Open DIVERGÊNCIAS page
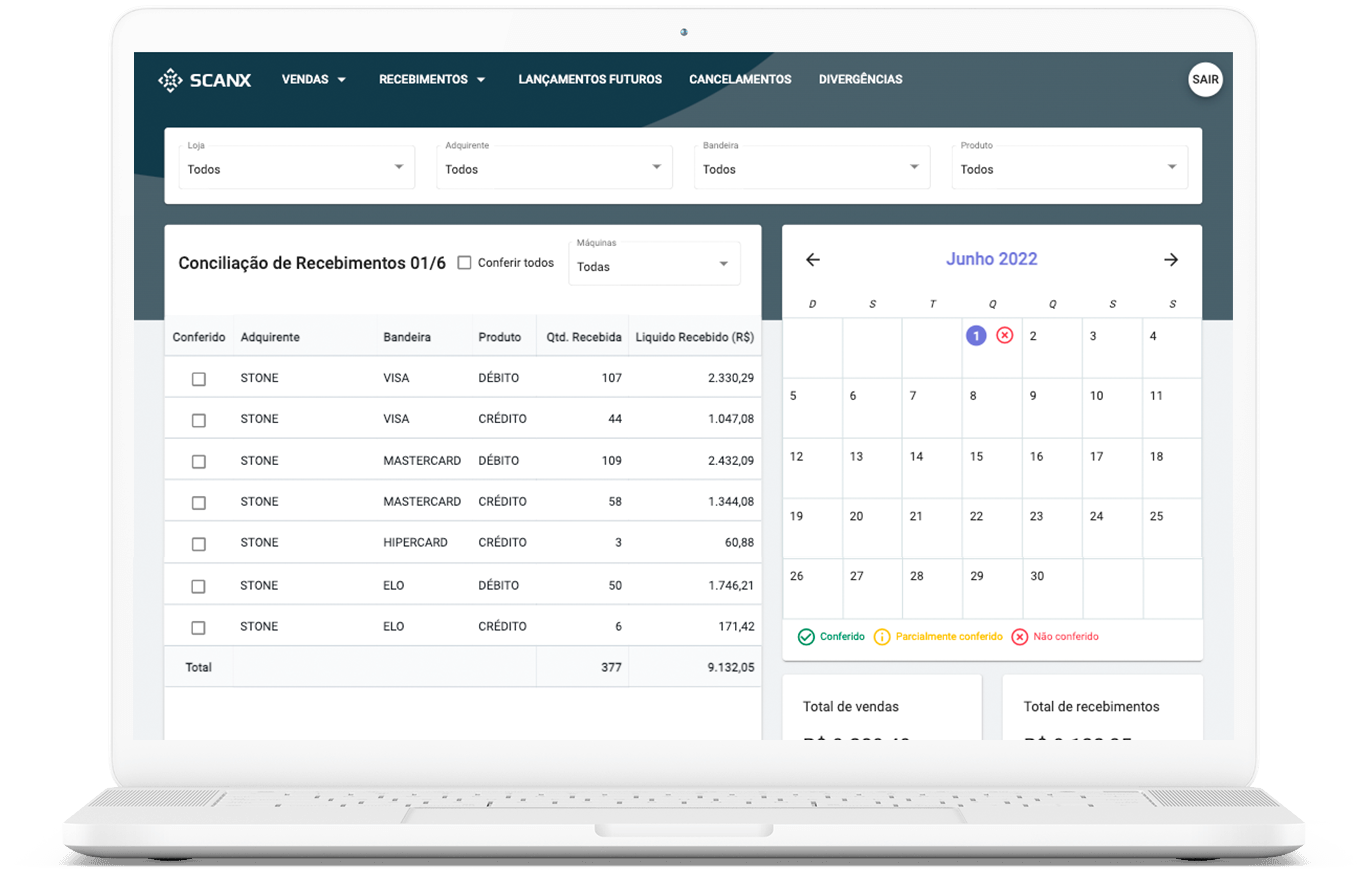Image resolution: width=1366 pixels, height=894 pixels. click(861, 80)
